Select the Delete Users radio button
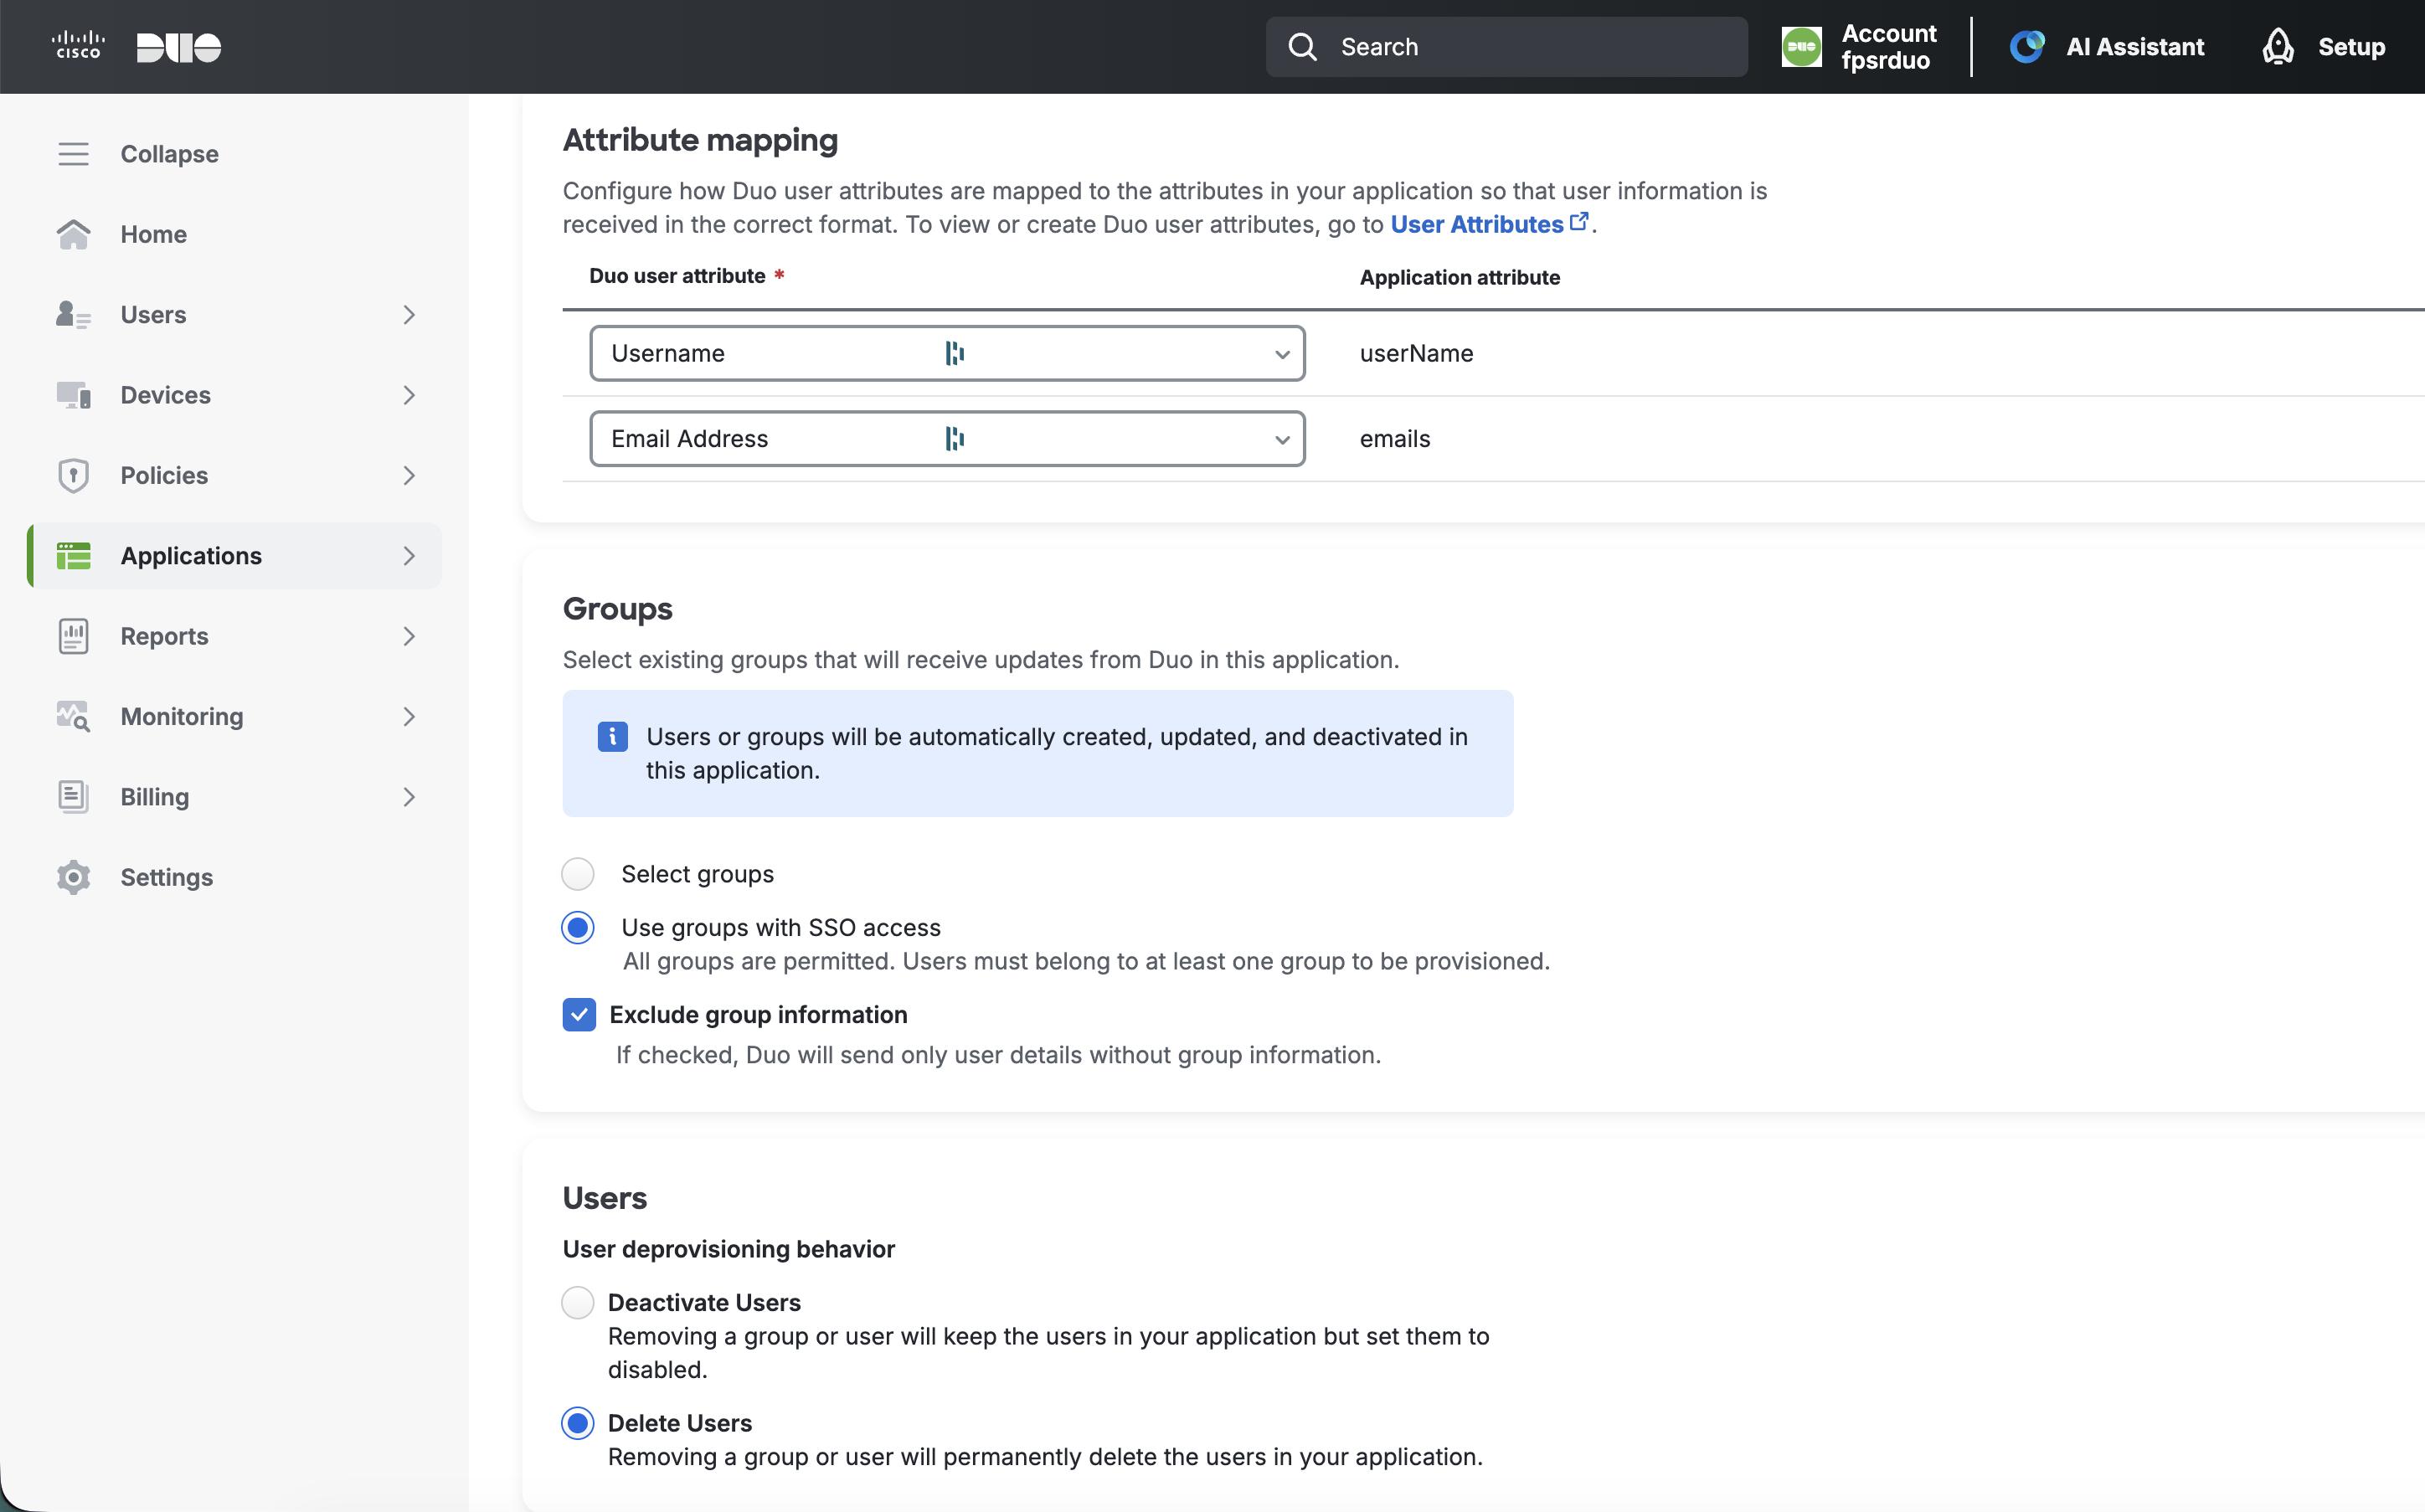 (578, 1423)
